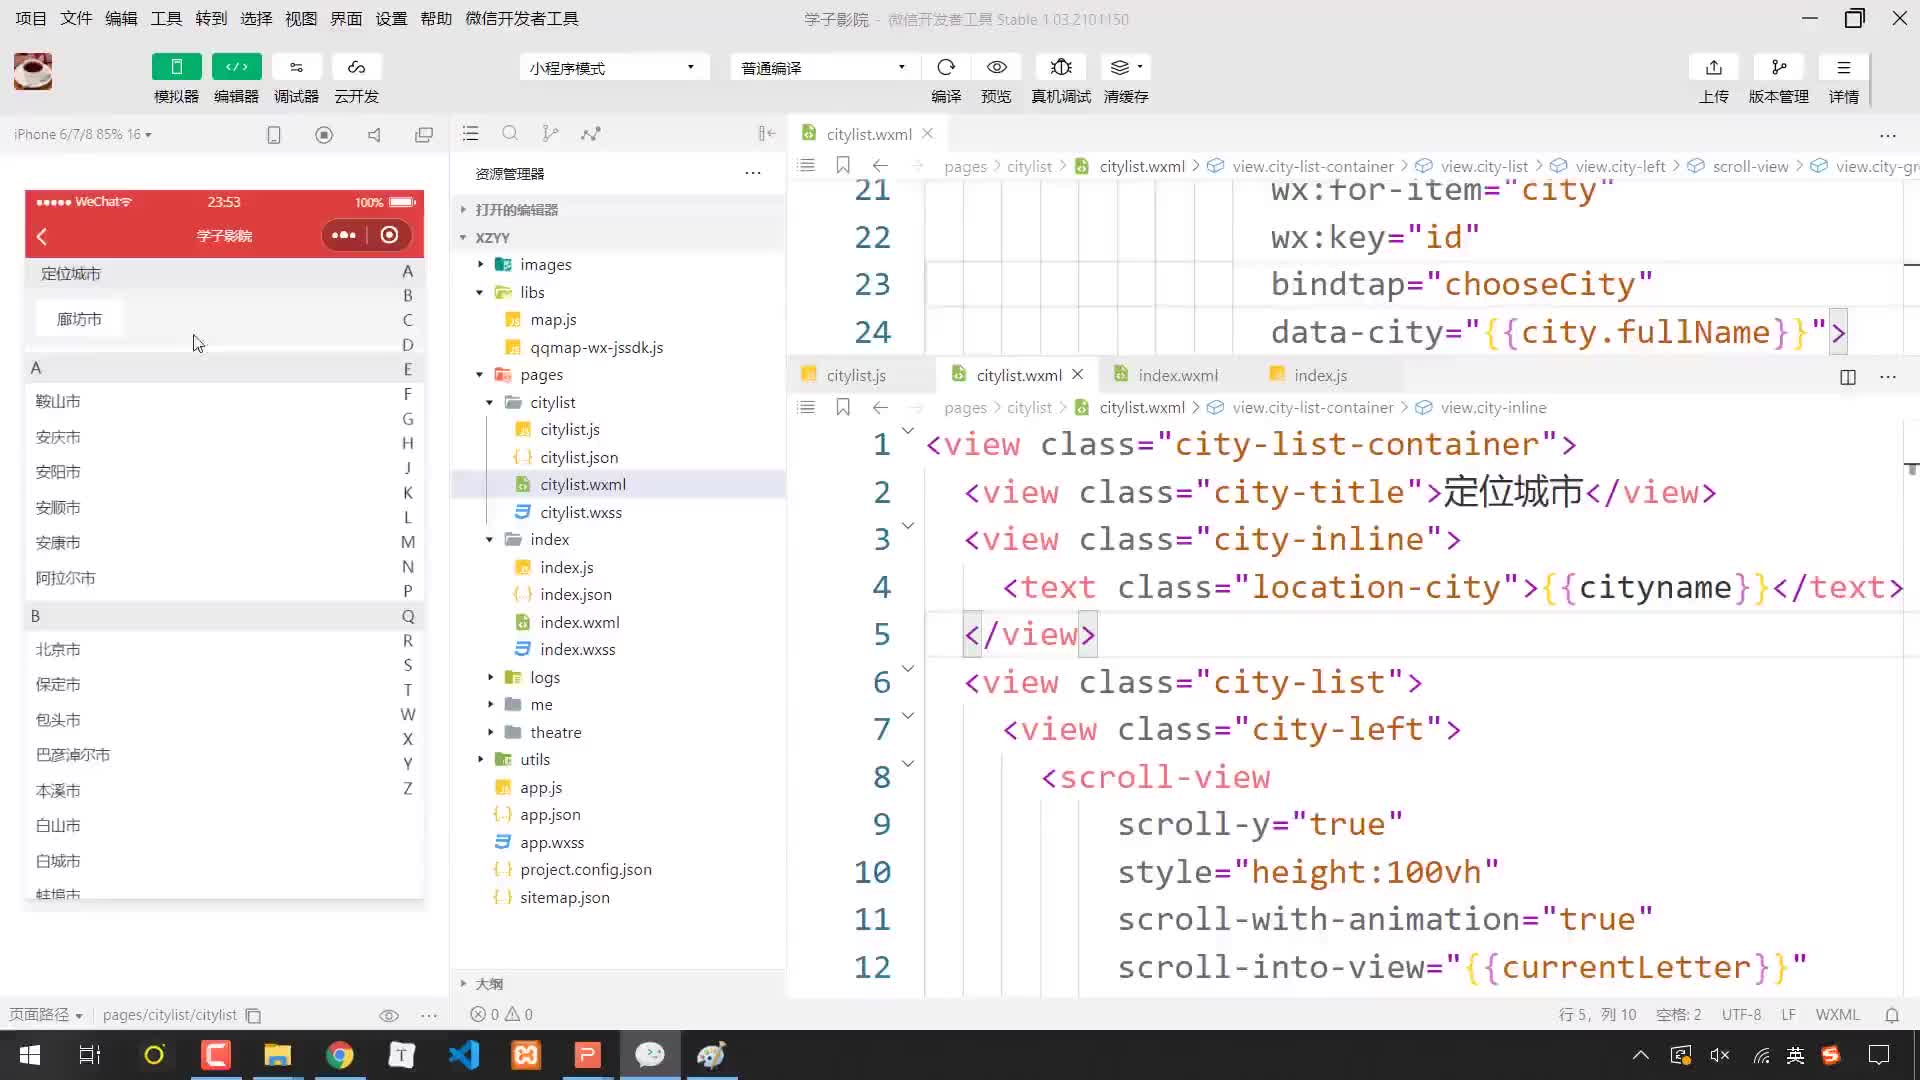Copy the page path icon
Viewport: 1920px width, 1080px height.
(253, 1015)
